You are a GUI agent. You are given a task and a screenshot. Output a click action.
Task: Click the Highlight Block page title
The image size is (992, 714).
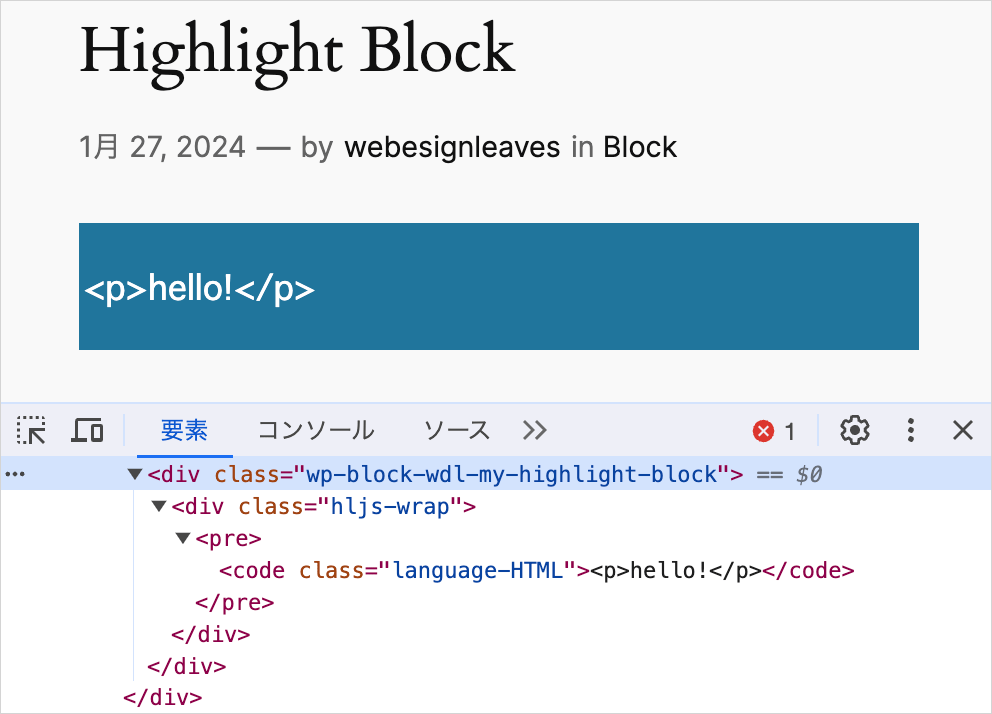tap(297, 49)
